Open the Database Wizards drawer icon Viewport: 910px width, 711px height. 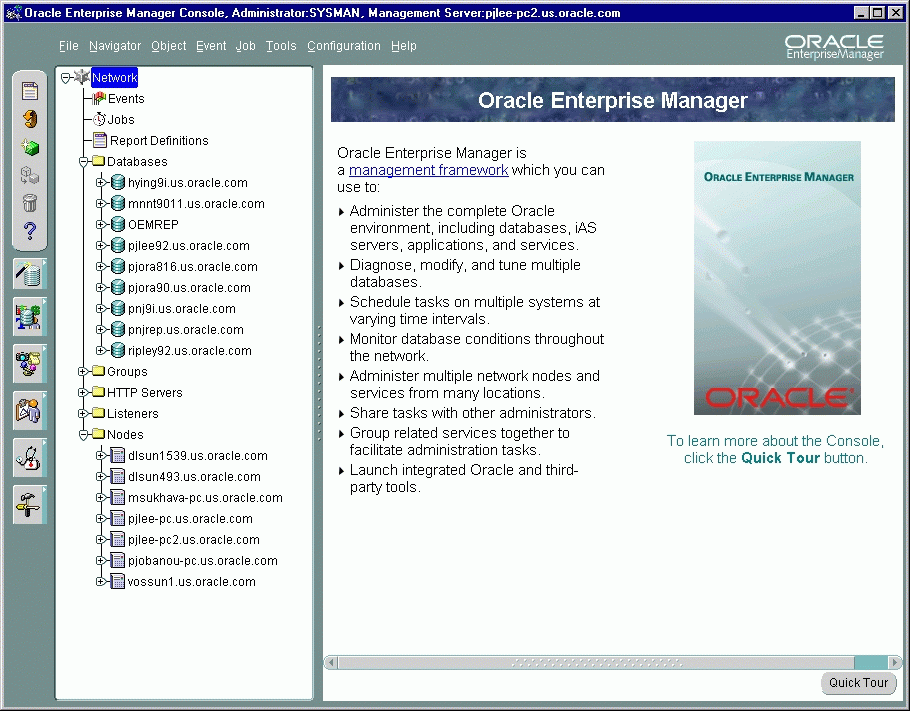pyautogui.click(x=29, y=274)
